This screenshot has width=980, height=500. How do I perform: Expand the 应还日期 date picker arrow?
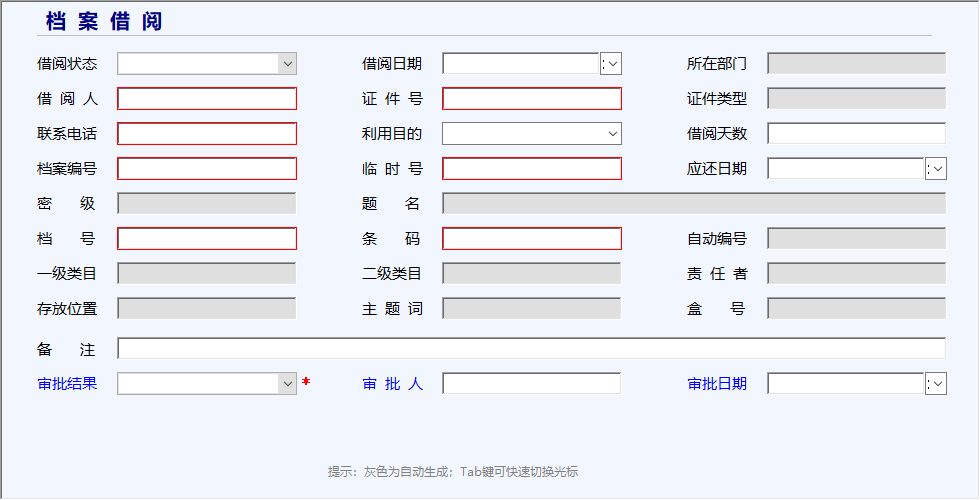pyautogui.click(x=938, y=168)
